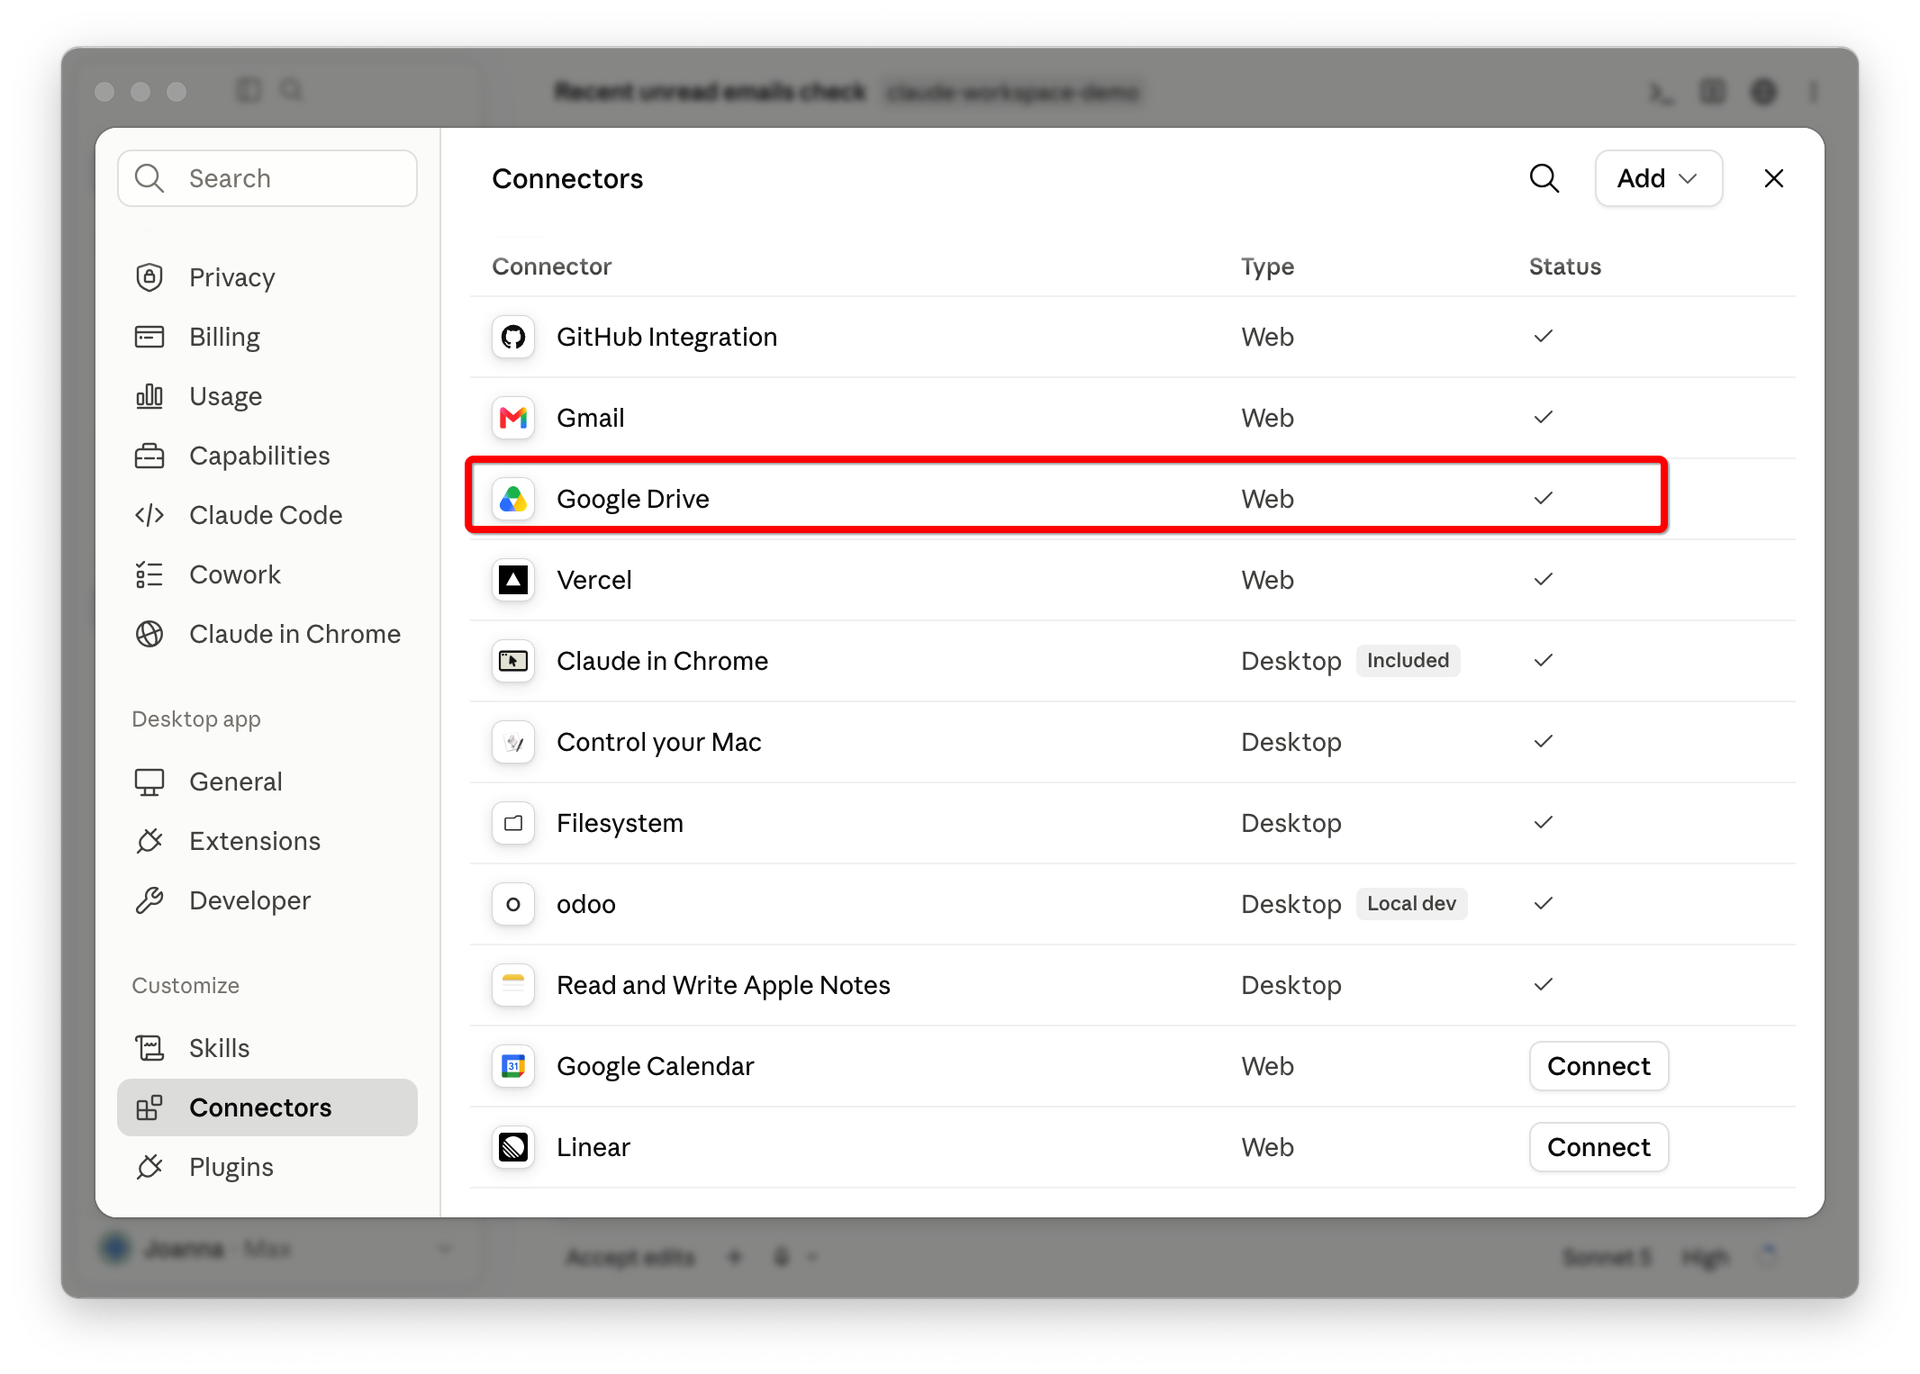Viewport: 1920px width, 1374px height.
Task: Click the Status column header
Action: [x=1565, y=266]
